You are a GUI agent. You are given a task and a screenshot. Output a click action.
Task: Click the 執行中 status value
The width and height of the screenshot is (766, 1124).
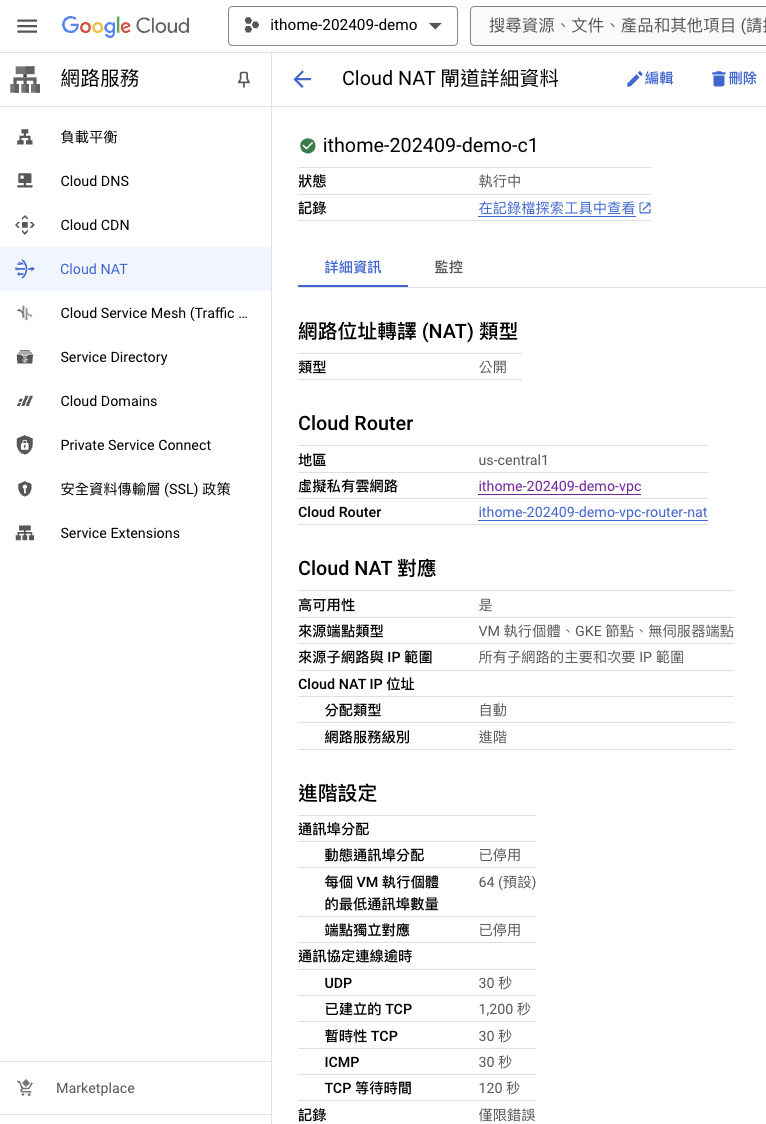[499, 181]
